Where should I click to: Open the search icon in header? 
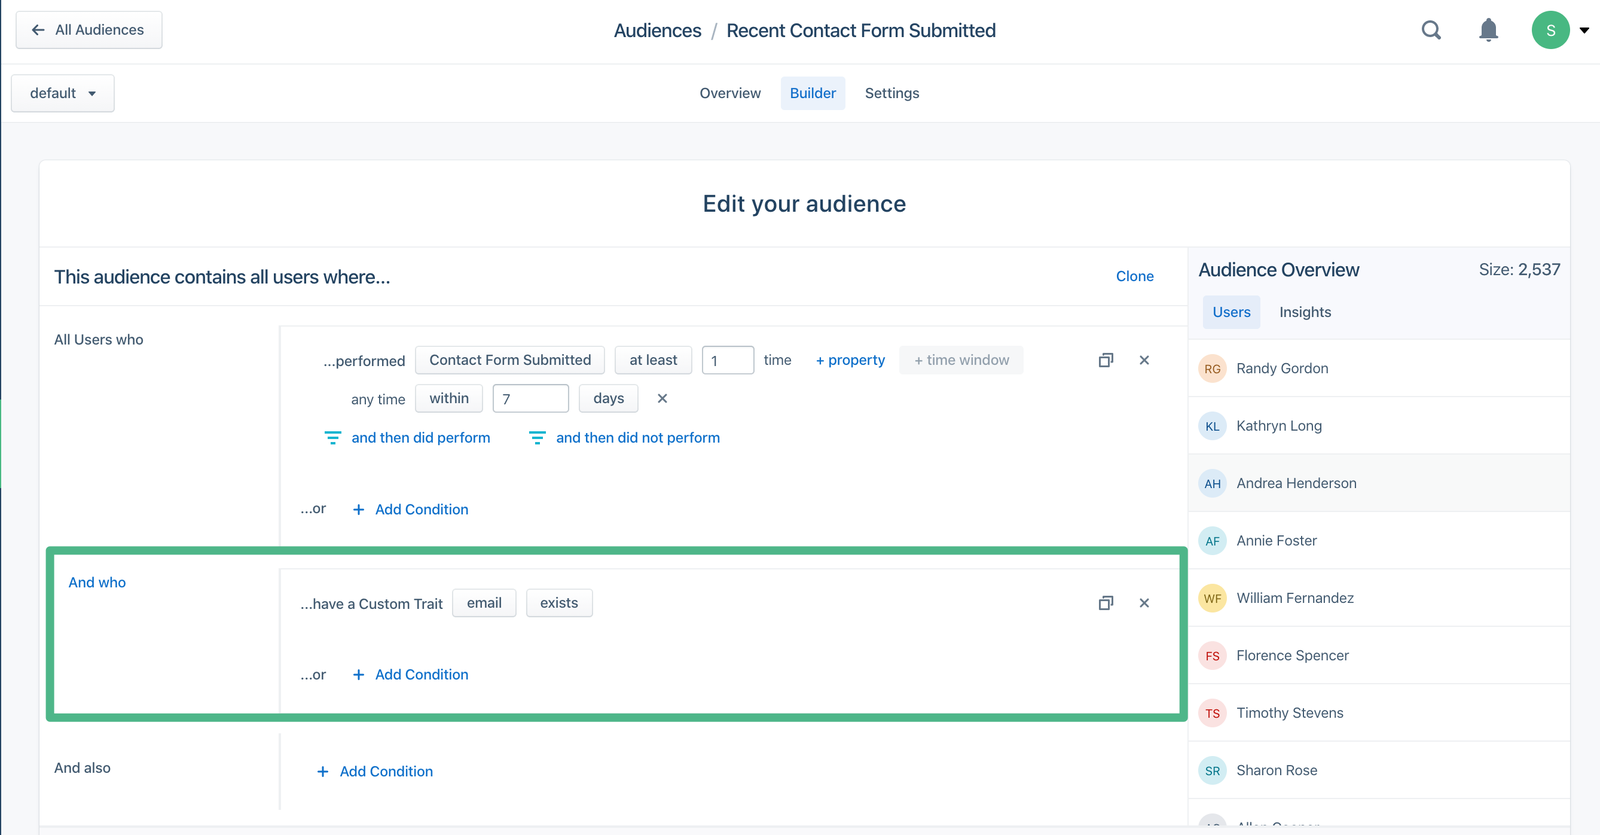[x=1431, y=30]
